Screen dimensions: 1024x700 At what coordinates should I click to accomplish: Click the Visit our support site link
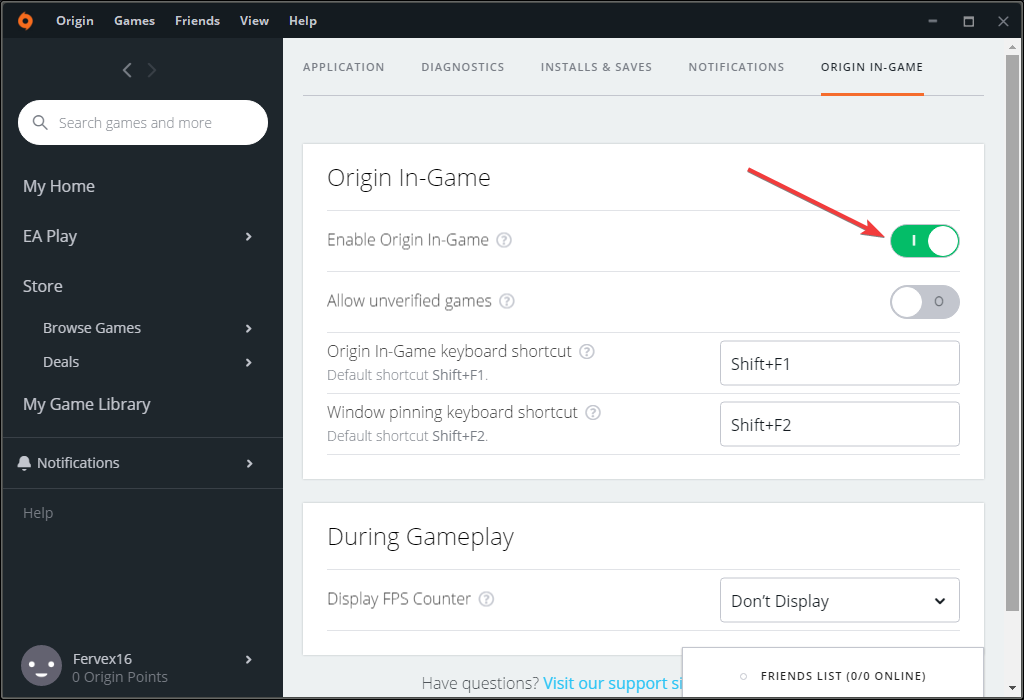tap(614, 682)
